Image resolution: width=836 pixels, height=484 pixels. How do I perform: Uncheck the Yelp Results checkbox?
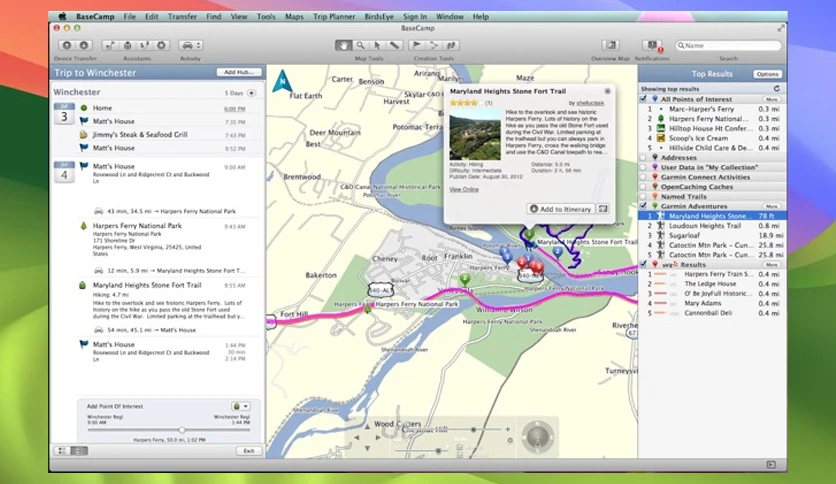point(644,264)
